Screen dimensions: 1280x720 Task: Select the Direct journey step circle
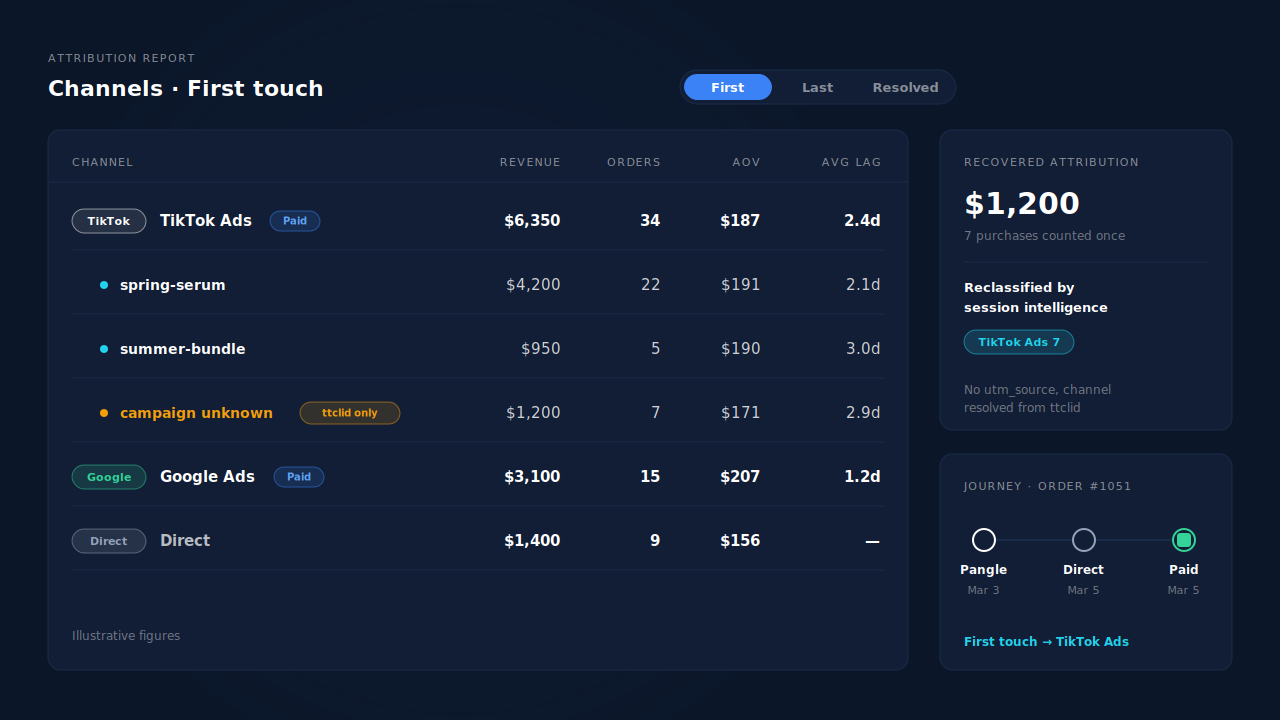(1084, 540)
